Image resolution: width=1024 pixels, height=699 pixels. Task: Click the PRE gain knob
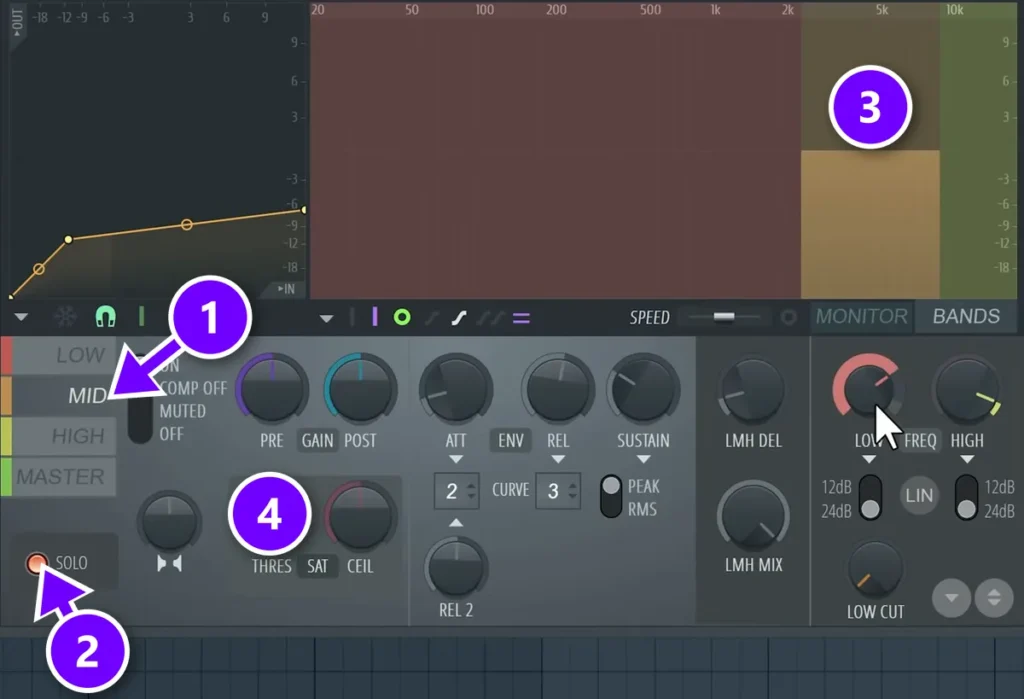(272, 389)
